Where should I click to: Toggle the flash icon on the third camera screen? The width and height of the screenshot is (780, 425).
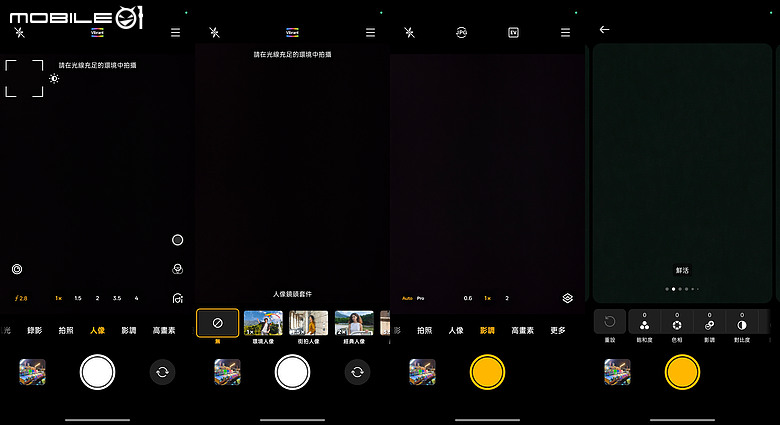pos(409,33)
